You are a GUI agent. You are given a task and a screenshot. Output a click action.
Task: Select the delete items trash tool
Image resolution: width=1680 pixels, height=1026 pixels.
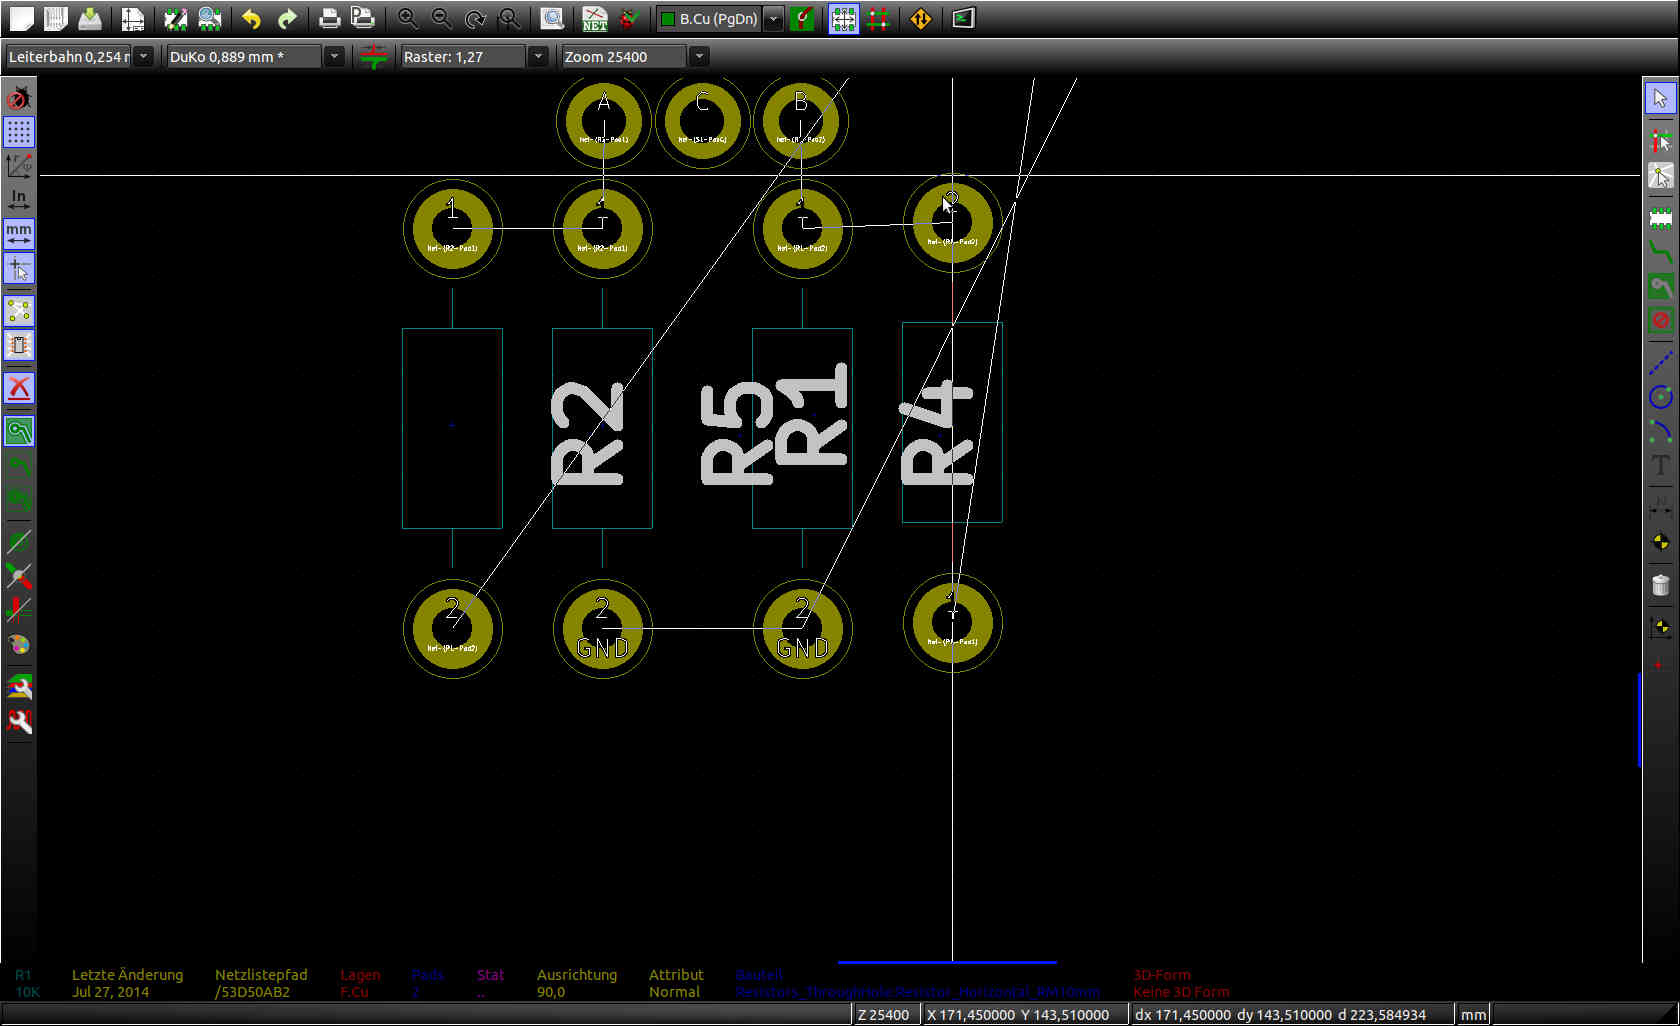point(1660,585)
